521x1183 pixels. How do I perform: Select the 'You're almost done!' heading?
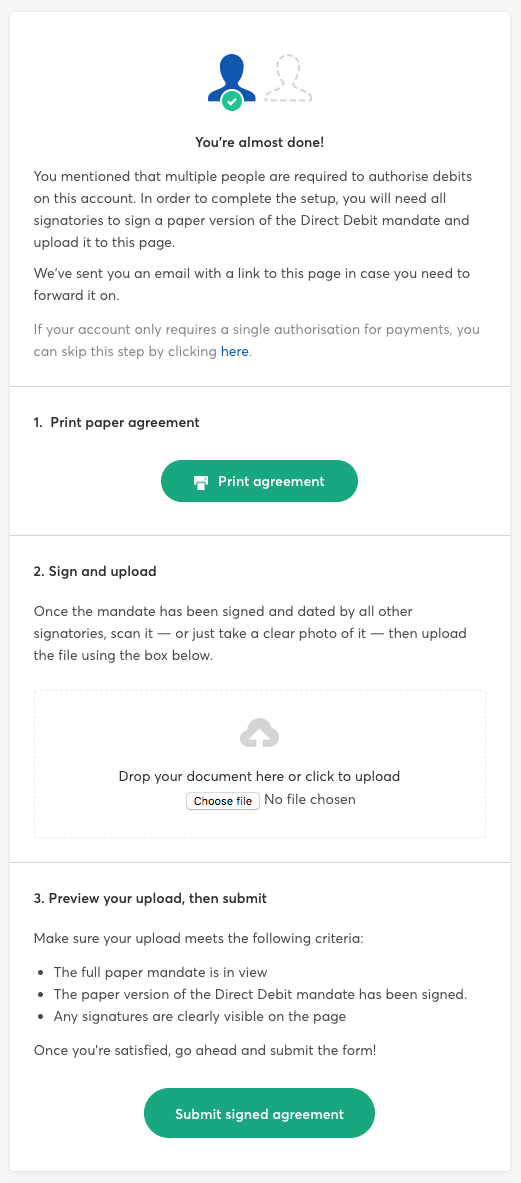pyautogui.click(x=259, y=142)
